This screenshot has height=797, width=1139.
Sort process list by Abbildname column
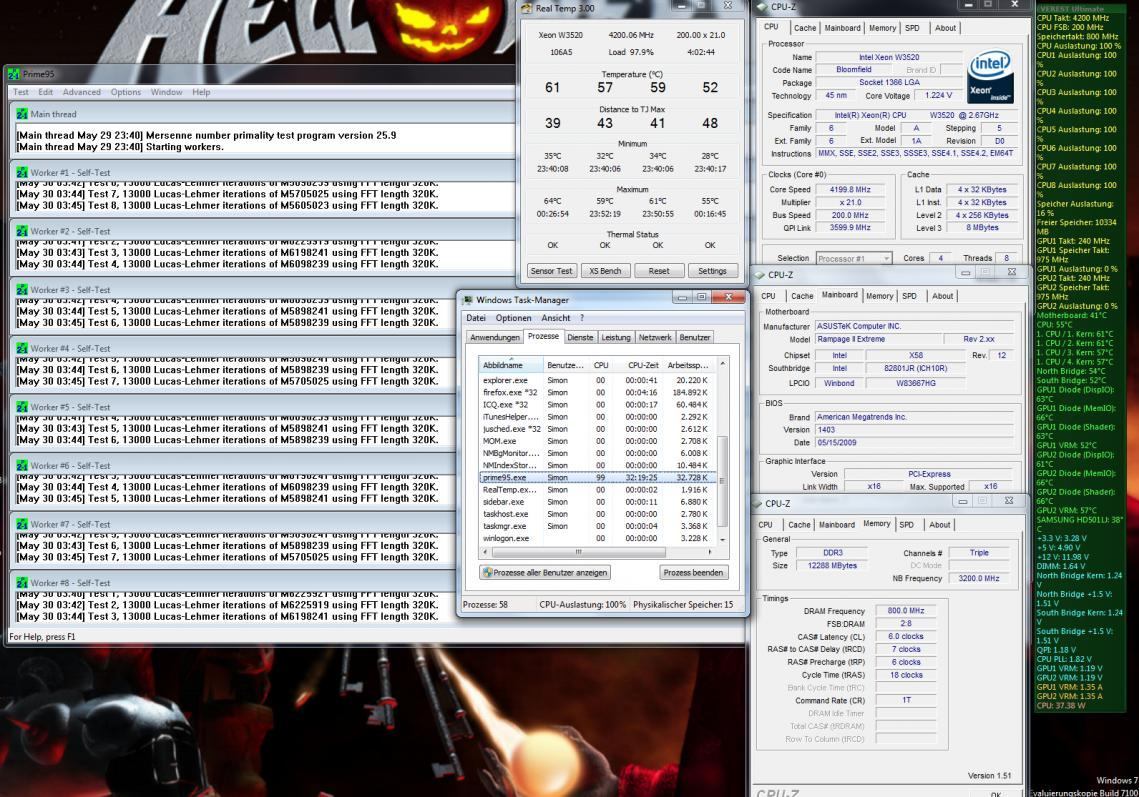tap(511, 365)
